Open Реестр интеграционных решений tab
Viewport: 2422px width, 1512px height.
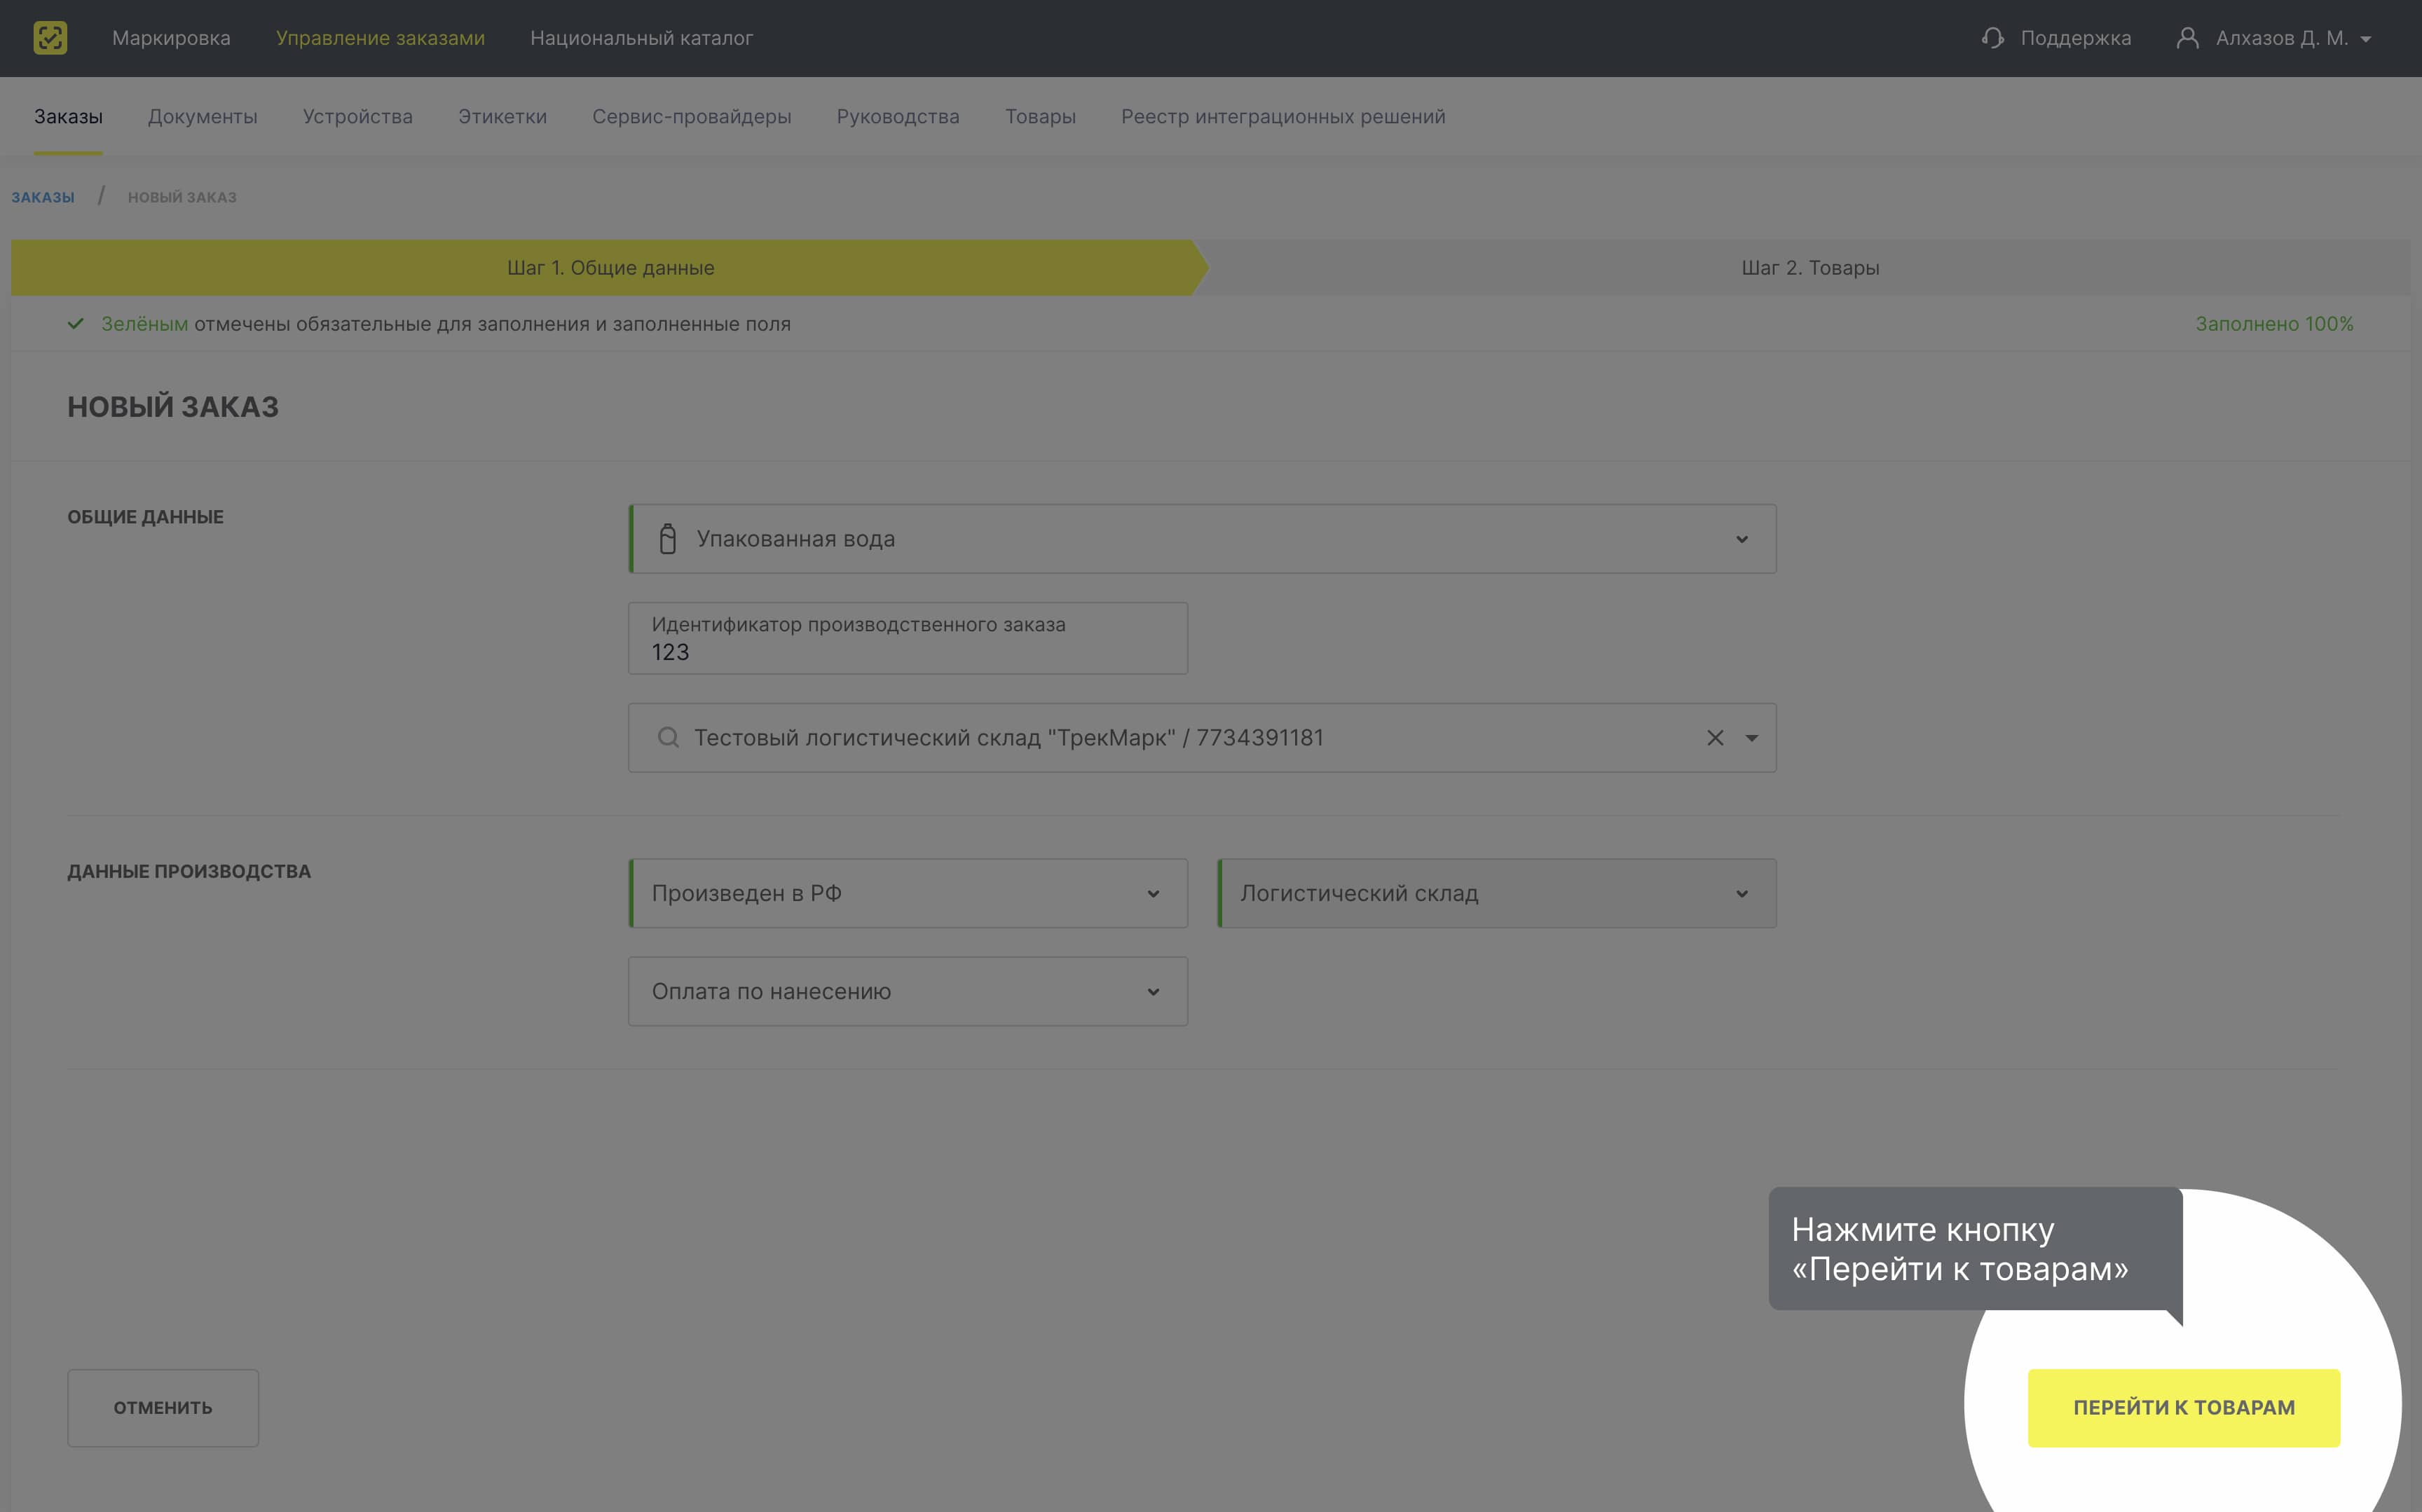tap(1283, 116)
